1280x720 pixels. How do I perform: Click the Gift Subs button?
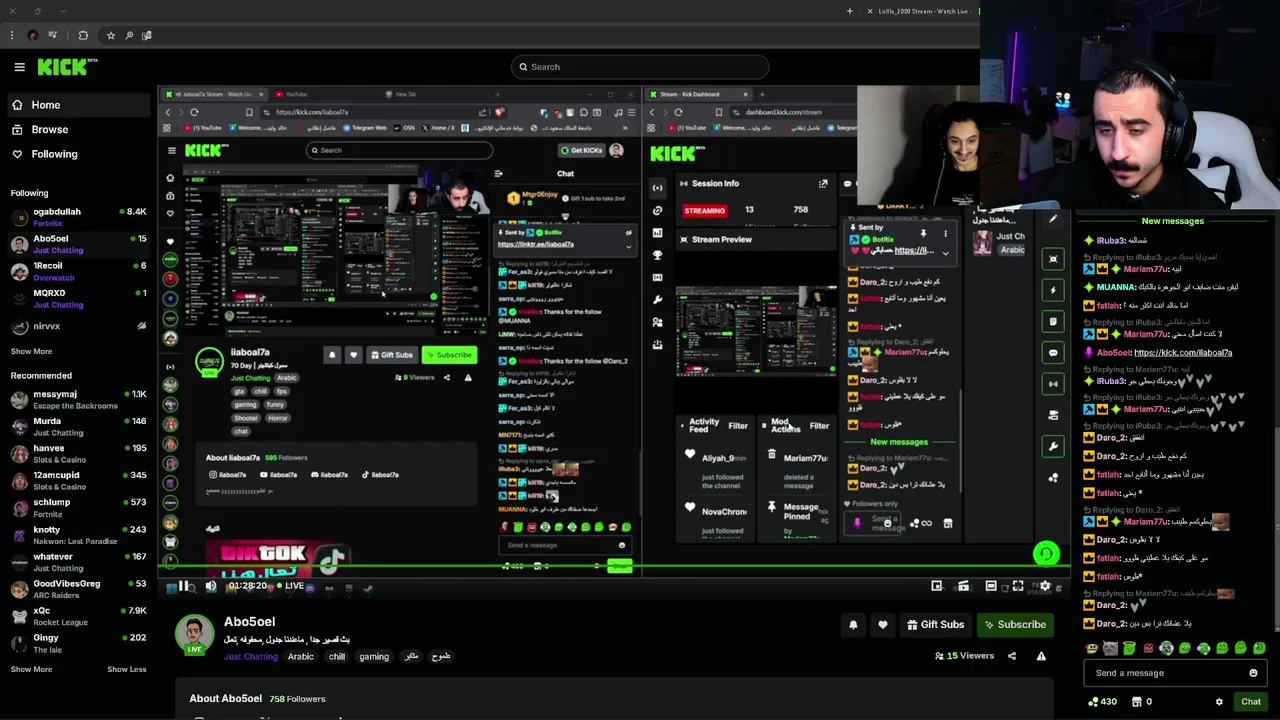[x=936, y=625]
